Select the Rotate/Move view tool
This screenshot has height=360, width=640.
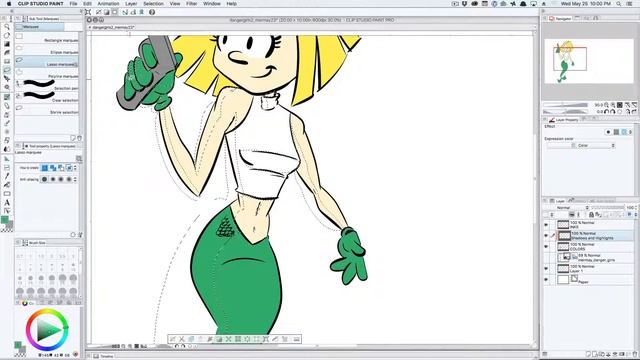(7, 35)
